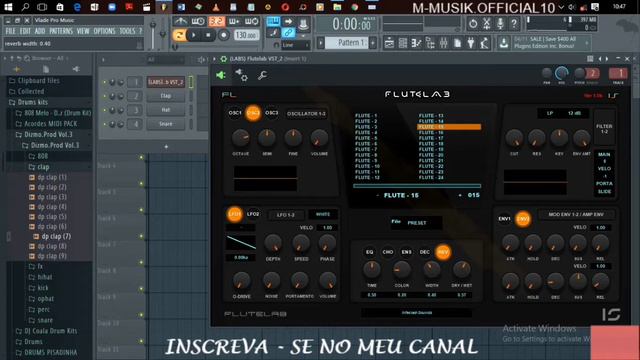The height and width of the screenshot is (360, 640).
Task: Click the PRESET button in Flutelab
Action: tap(416, 223)
